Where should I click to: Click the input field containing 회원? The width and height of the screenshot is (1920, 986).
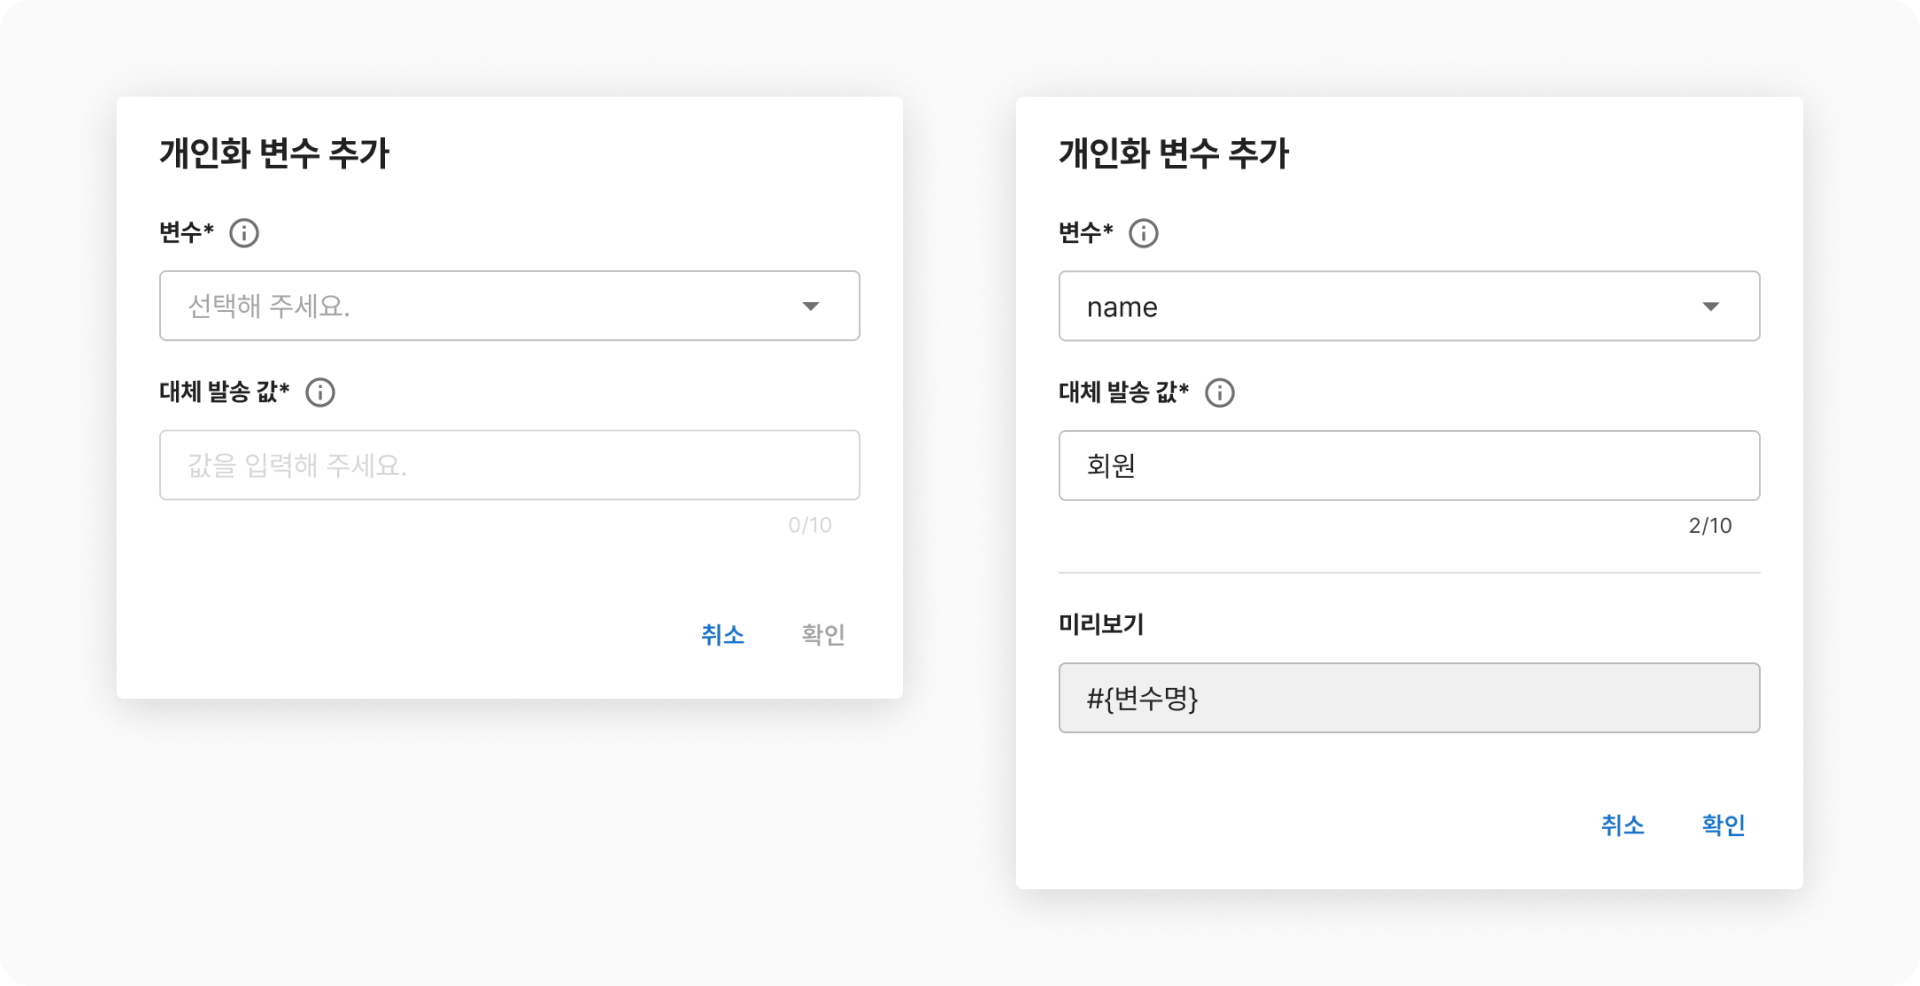[1408, 465]
